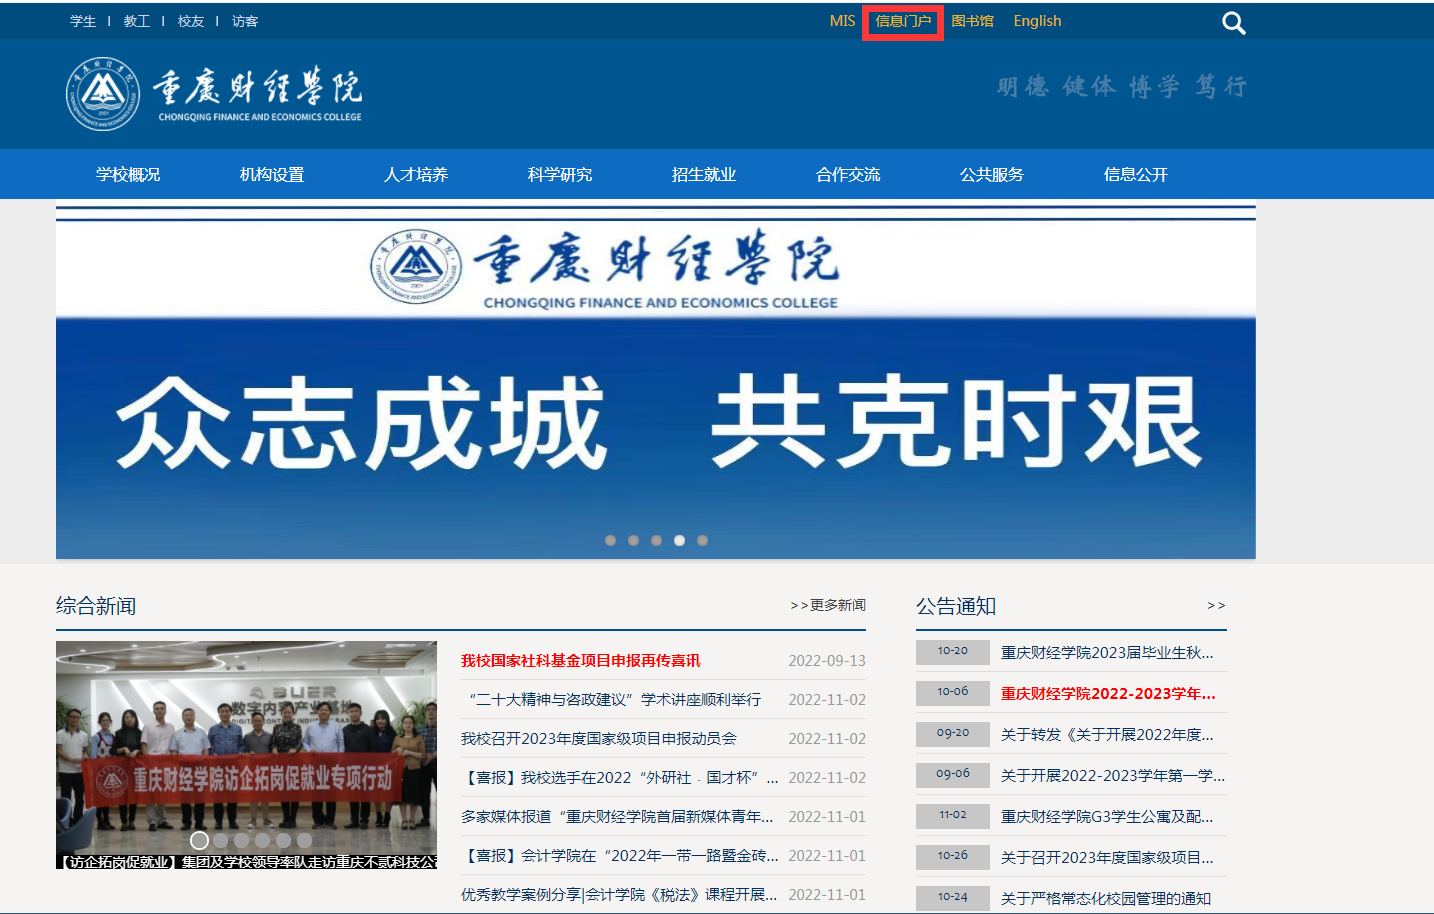Open notice 关于转发《关于开展2022年度...
Viewport: 1434px width, 914px height.
(1107, 734)
